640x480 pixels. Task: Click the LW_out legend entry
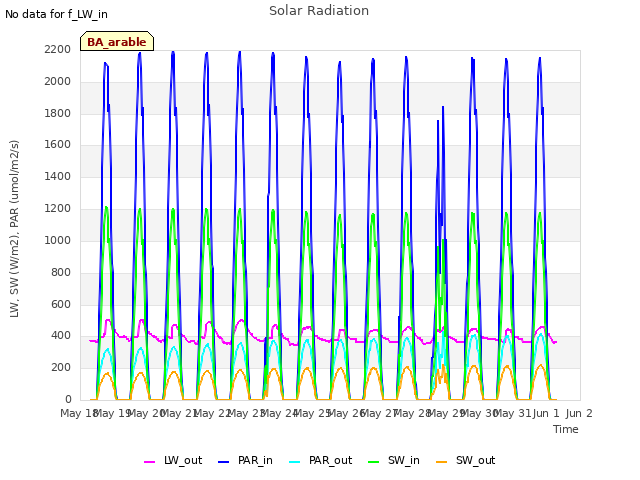[x=173, y=461]
